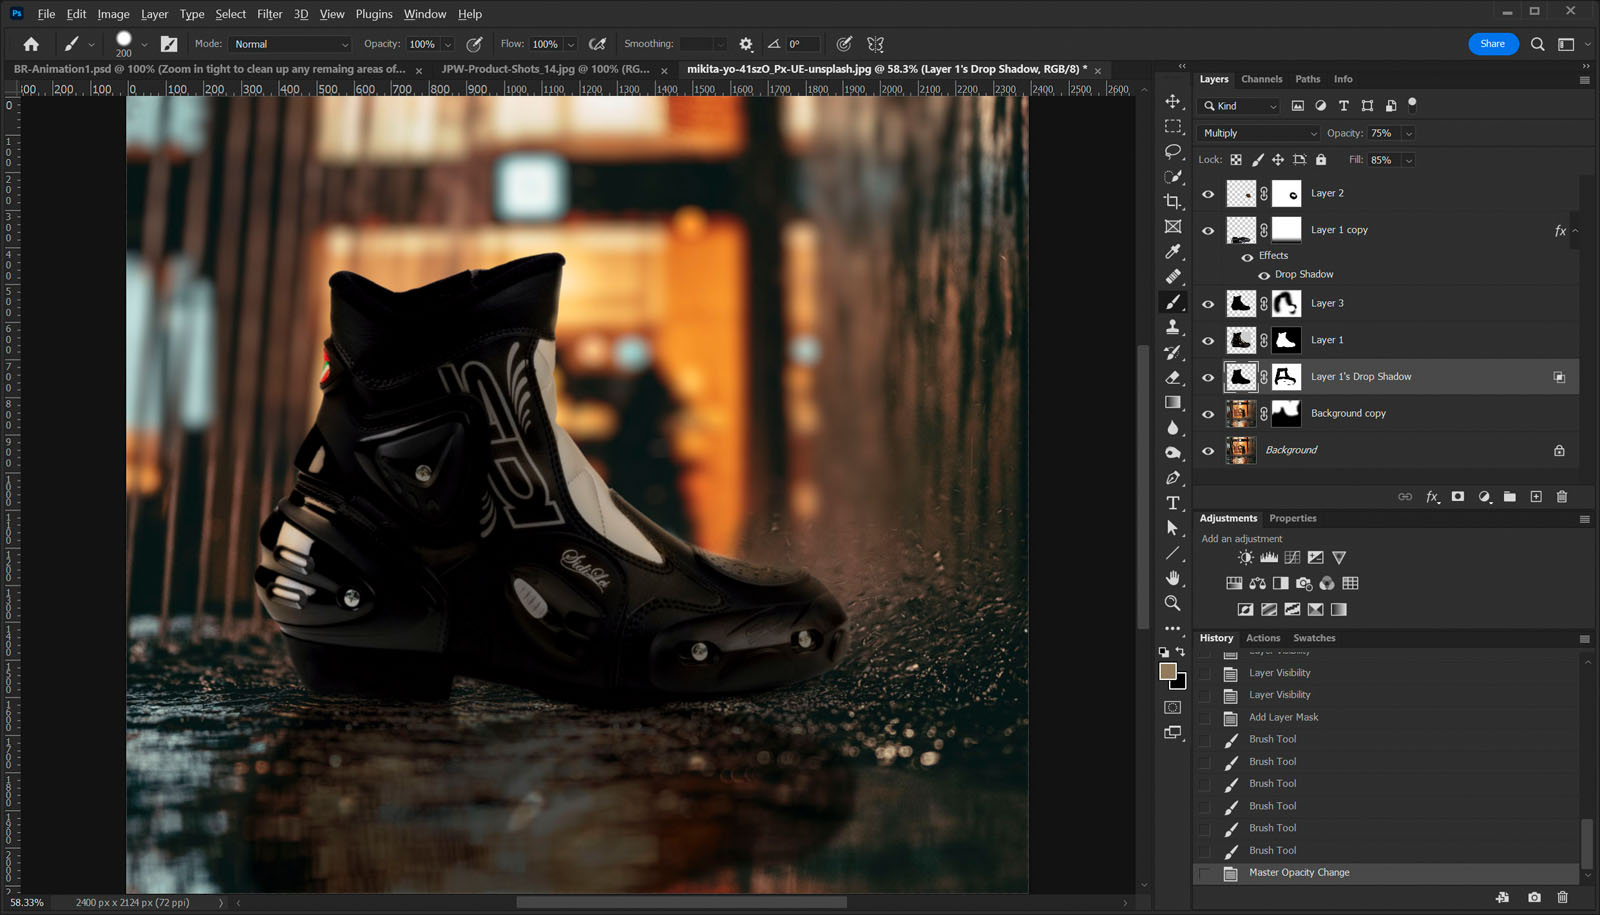
Task: Hide Layer 1 copy visibility eye
Action: 1208,231
